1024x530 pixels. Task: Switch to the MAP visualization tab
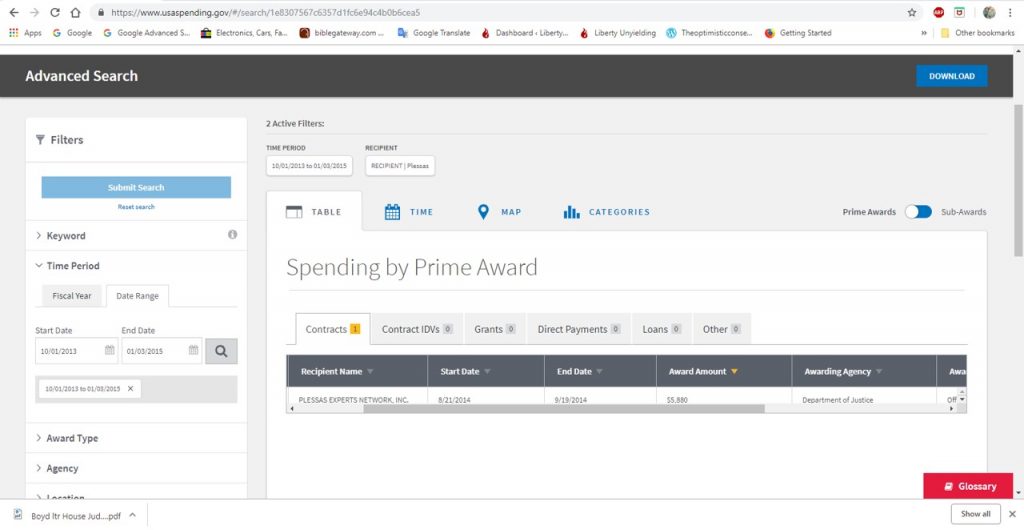pos(500,212)
